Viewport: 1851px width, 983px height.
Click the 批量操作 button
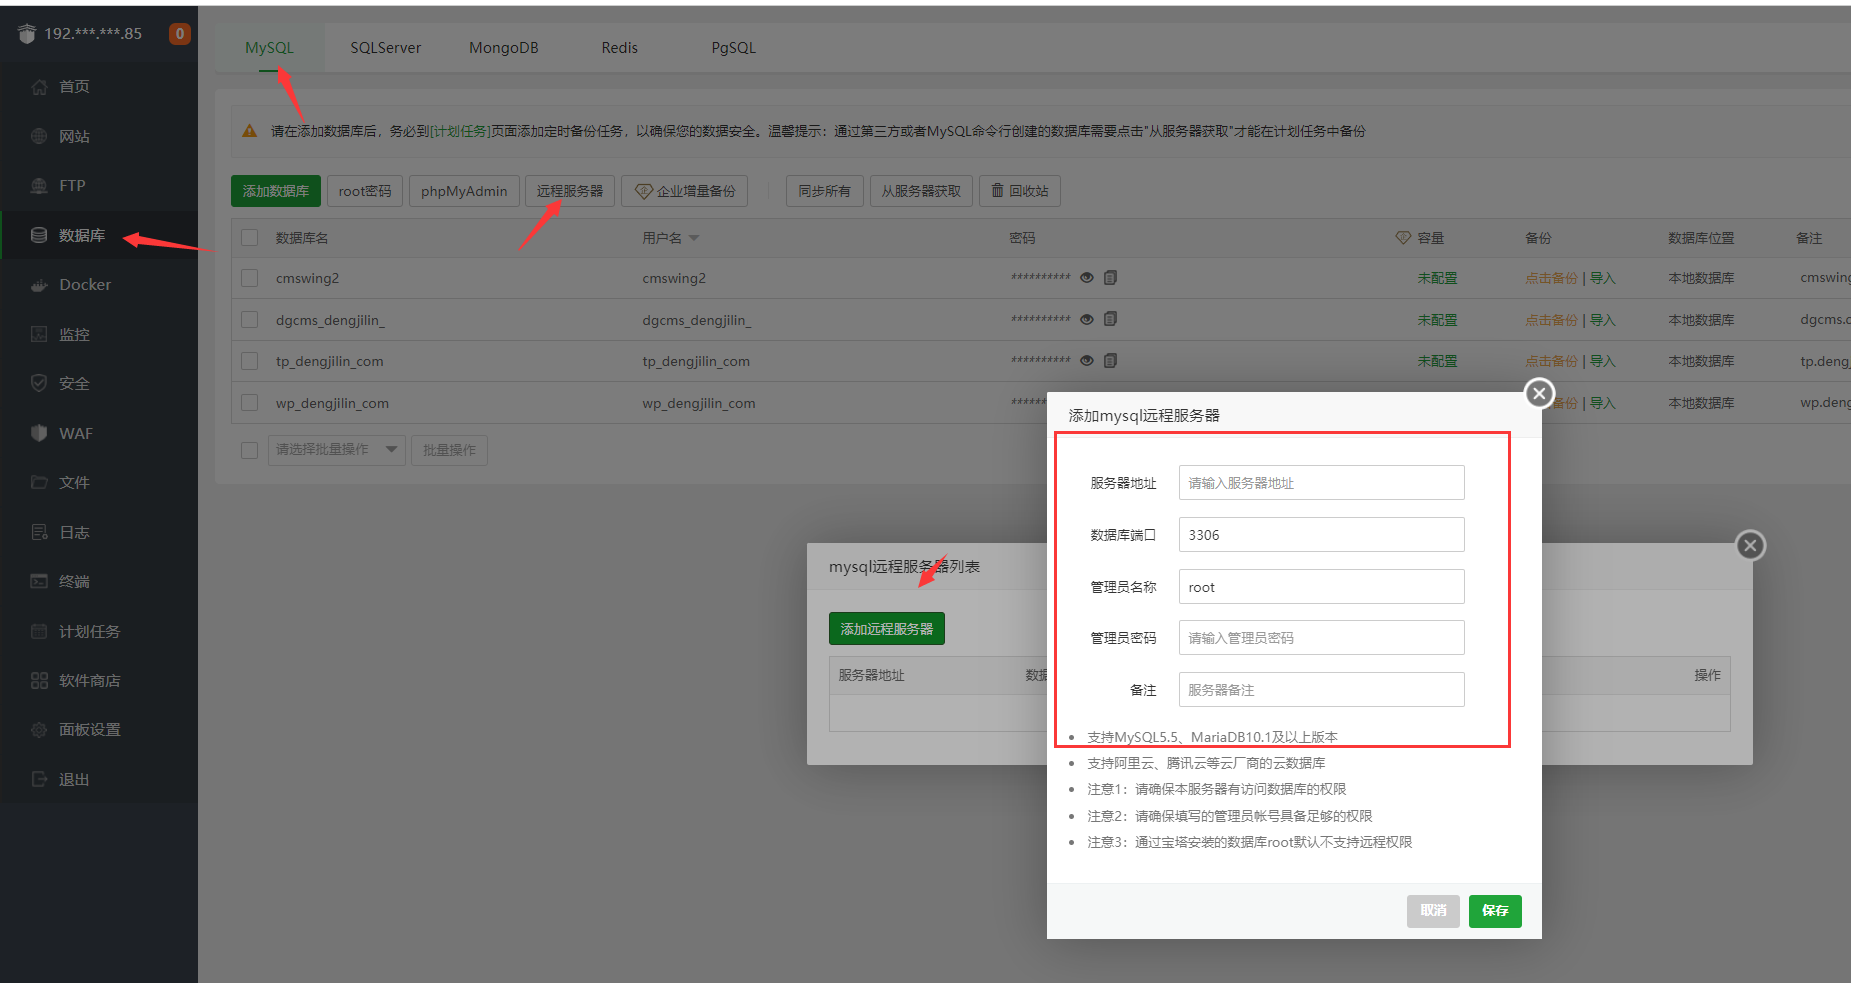449,450
